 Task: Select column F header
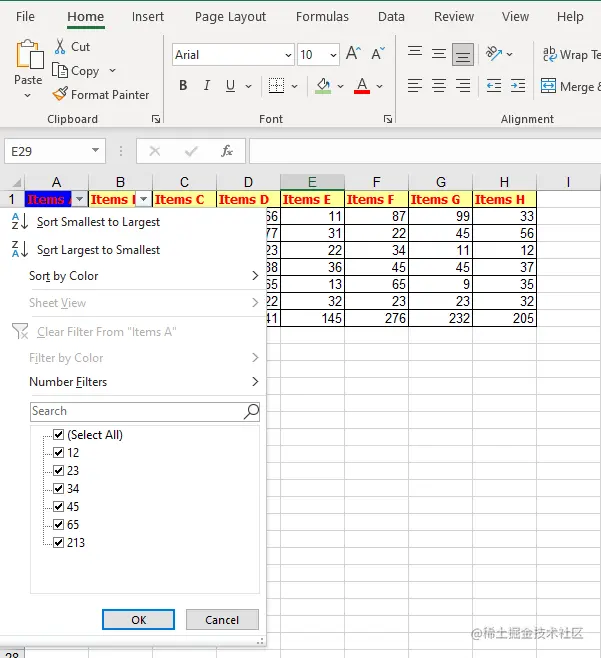click(x=376, y=183)
